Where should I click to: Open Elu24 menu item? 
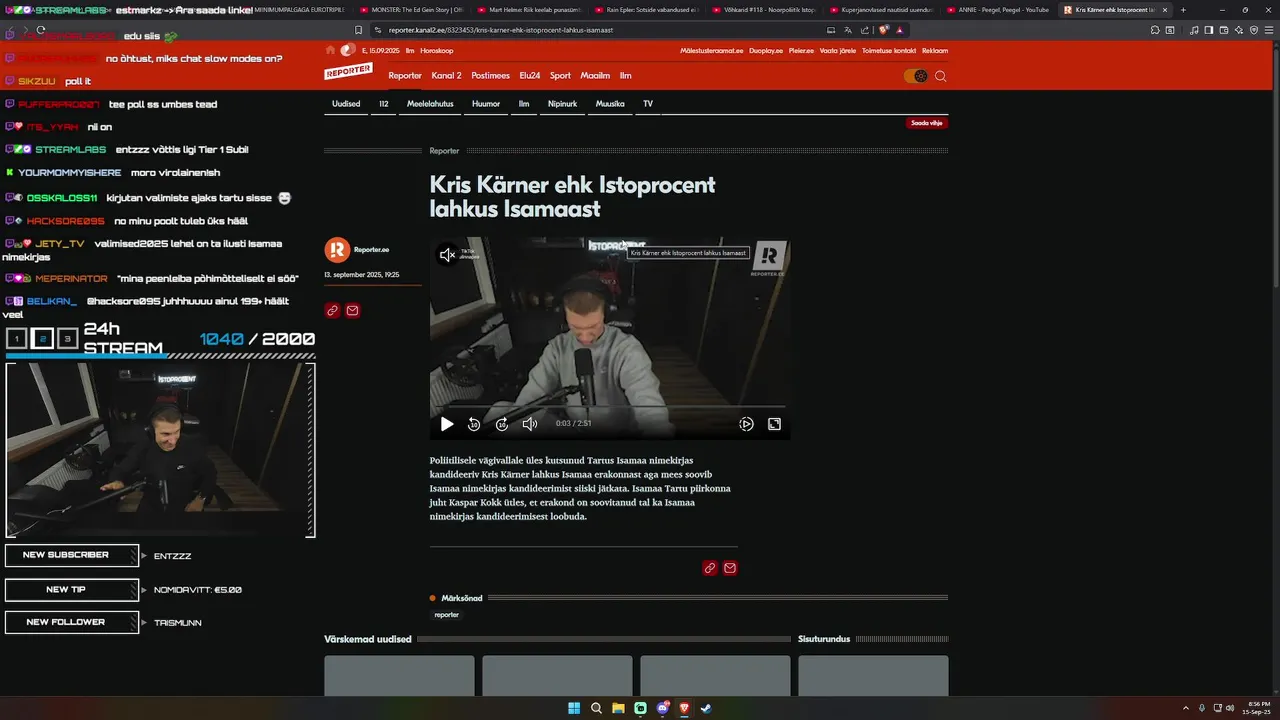[530, 76]
